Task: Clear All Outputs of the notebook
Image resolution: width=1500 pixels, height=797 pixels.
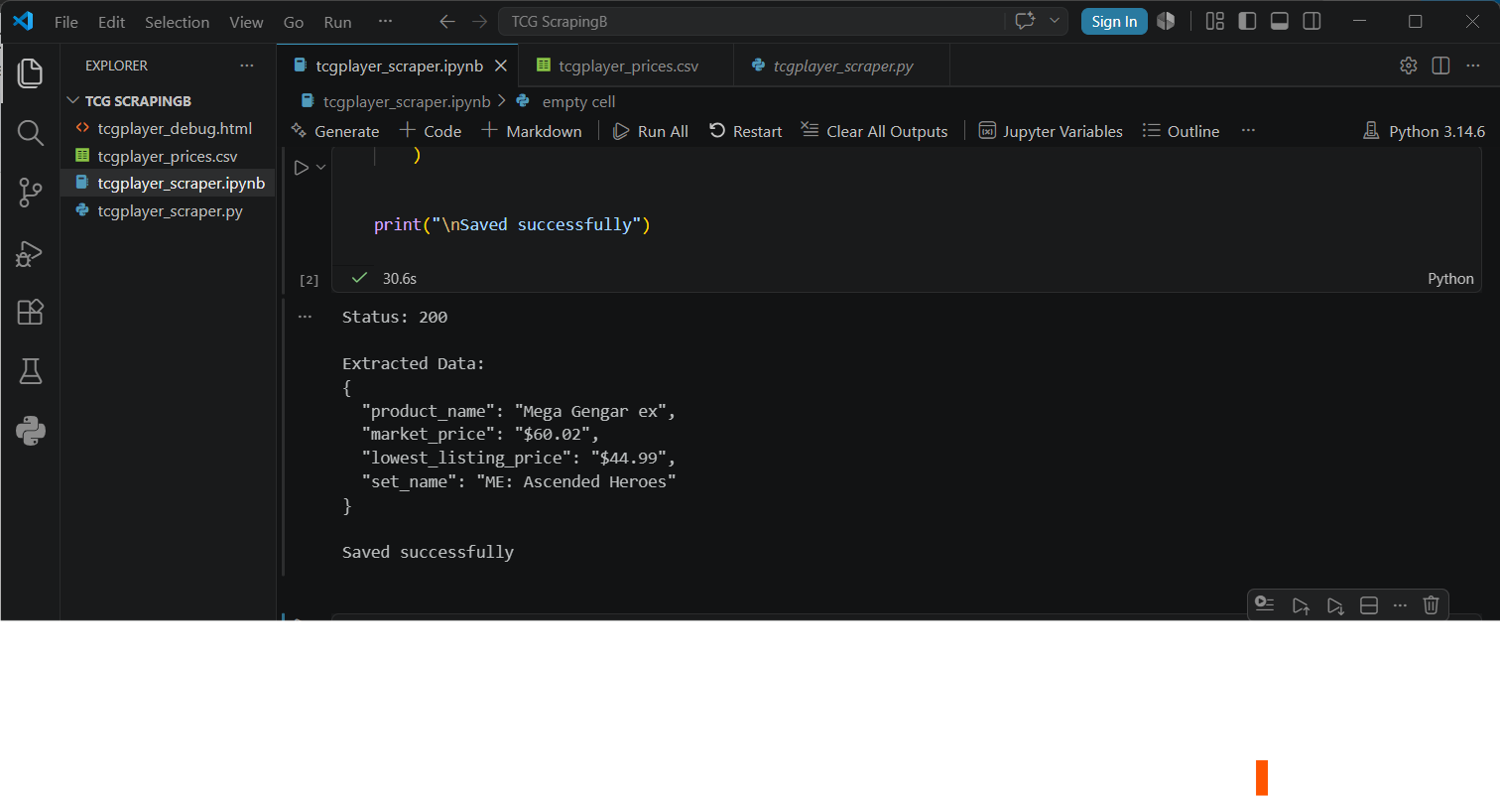Action: pyautogui.click(x=874, y=131)
